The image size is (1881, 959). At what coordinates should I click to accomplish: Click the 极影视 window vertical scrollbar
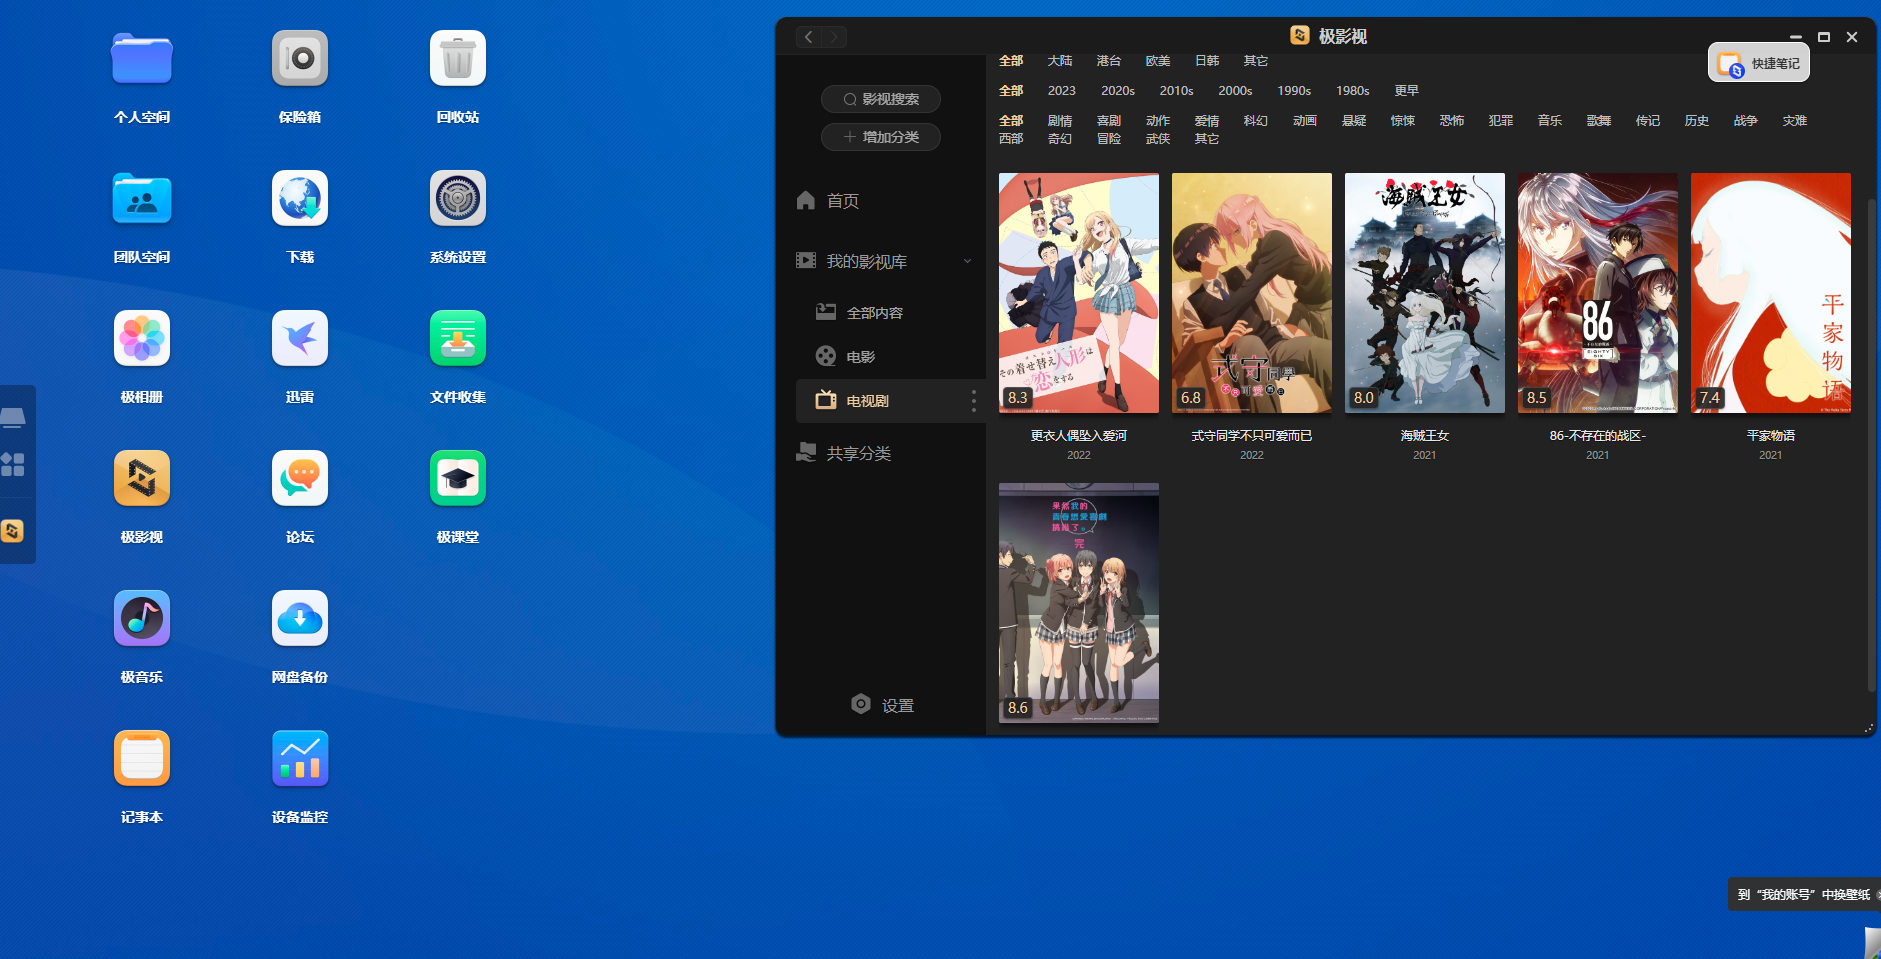point(1871,445)
